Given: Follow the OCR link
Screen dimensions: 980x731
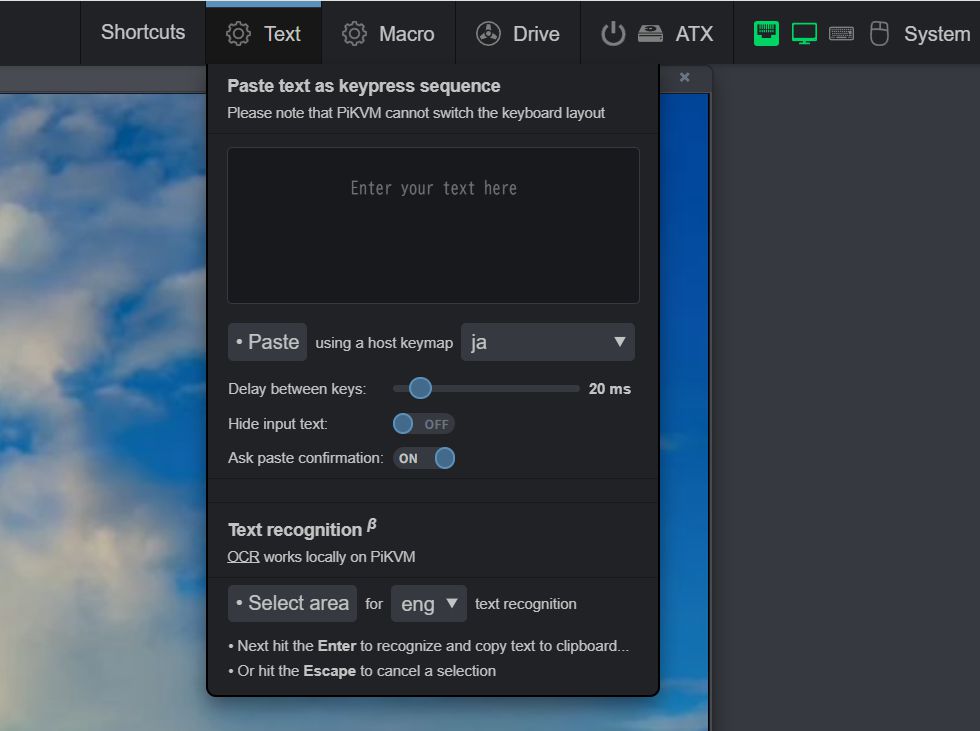Looking at the screenshot, I should [243, 556].
